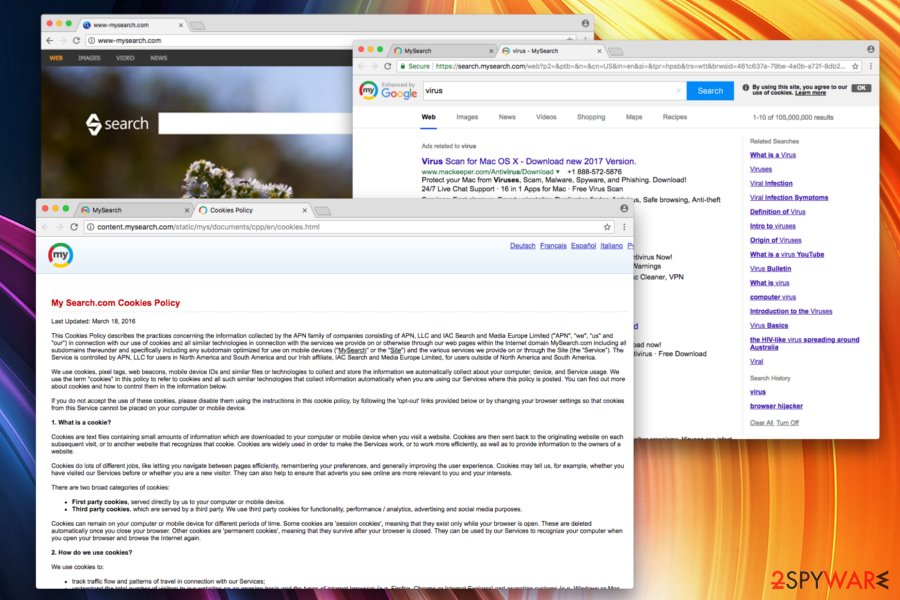Open the Chrome menu in the virus search window
Viewport: 900px width, 600px height.
point(871,66)
